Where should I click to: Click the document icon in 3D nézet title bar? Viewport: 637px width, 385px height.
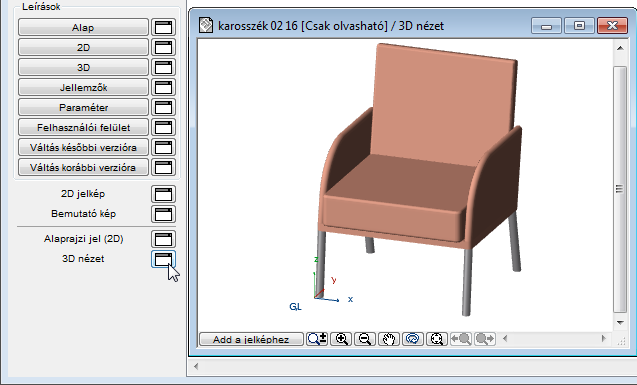click(x=206, y=26)
